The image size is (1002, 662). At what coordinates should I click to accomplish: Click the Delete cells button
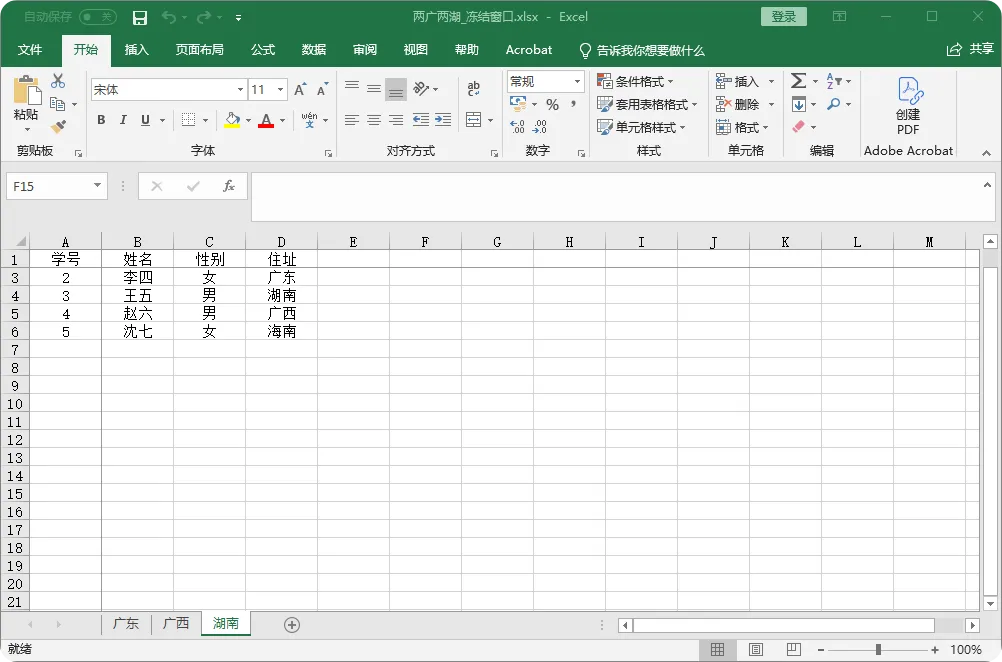pyautogui.click(x=745, y=104)
